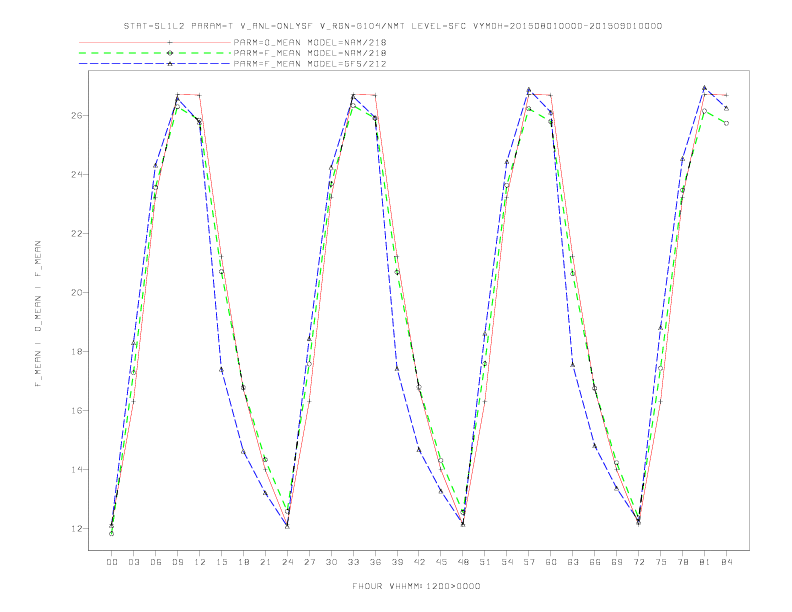Click the x-axis title FHOUR VHHMM:1200>0000
This screenshot has height=612, width=792.
coord(416,586)
